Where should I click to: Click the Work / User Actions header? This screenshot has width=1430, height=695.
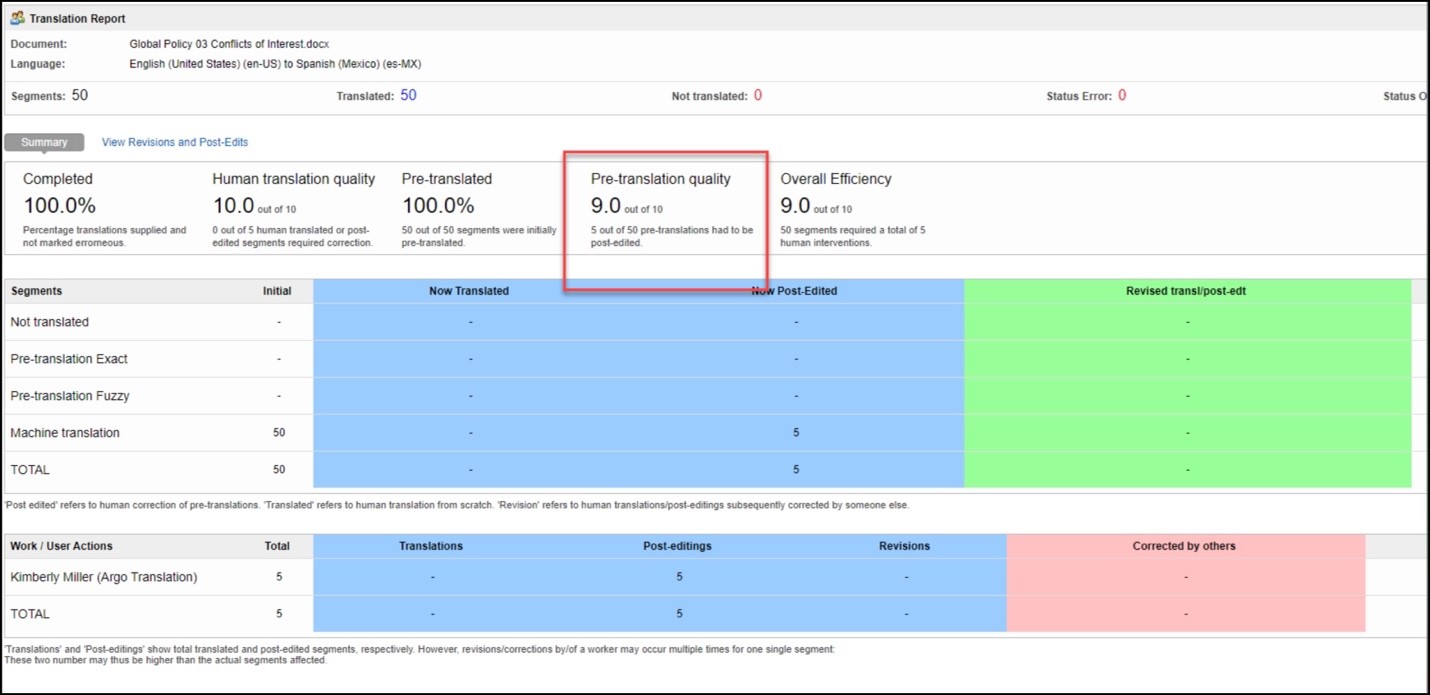pos(61,546)
